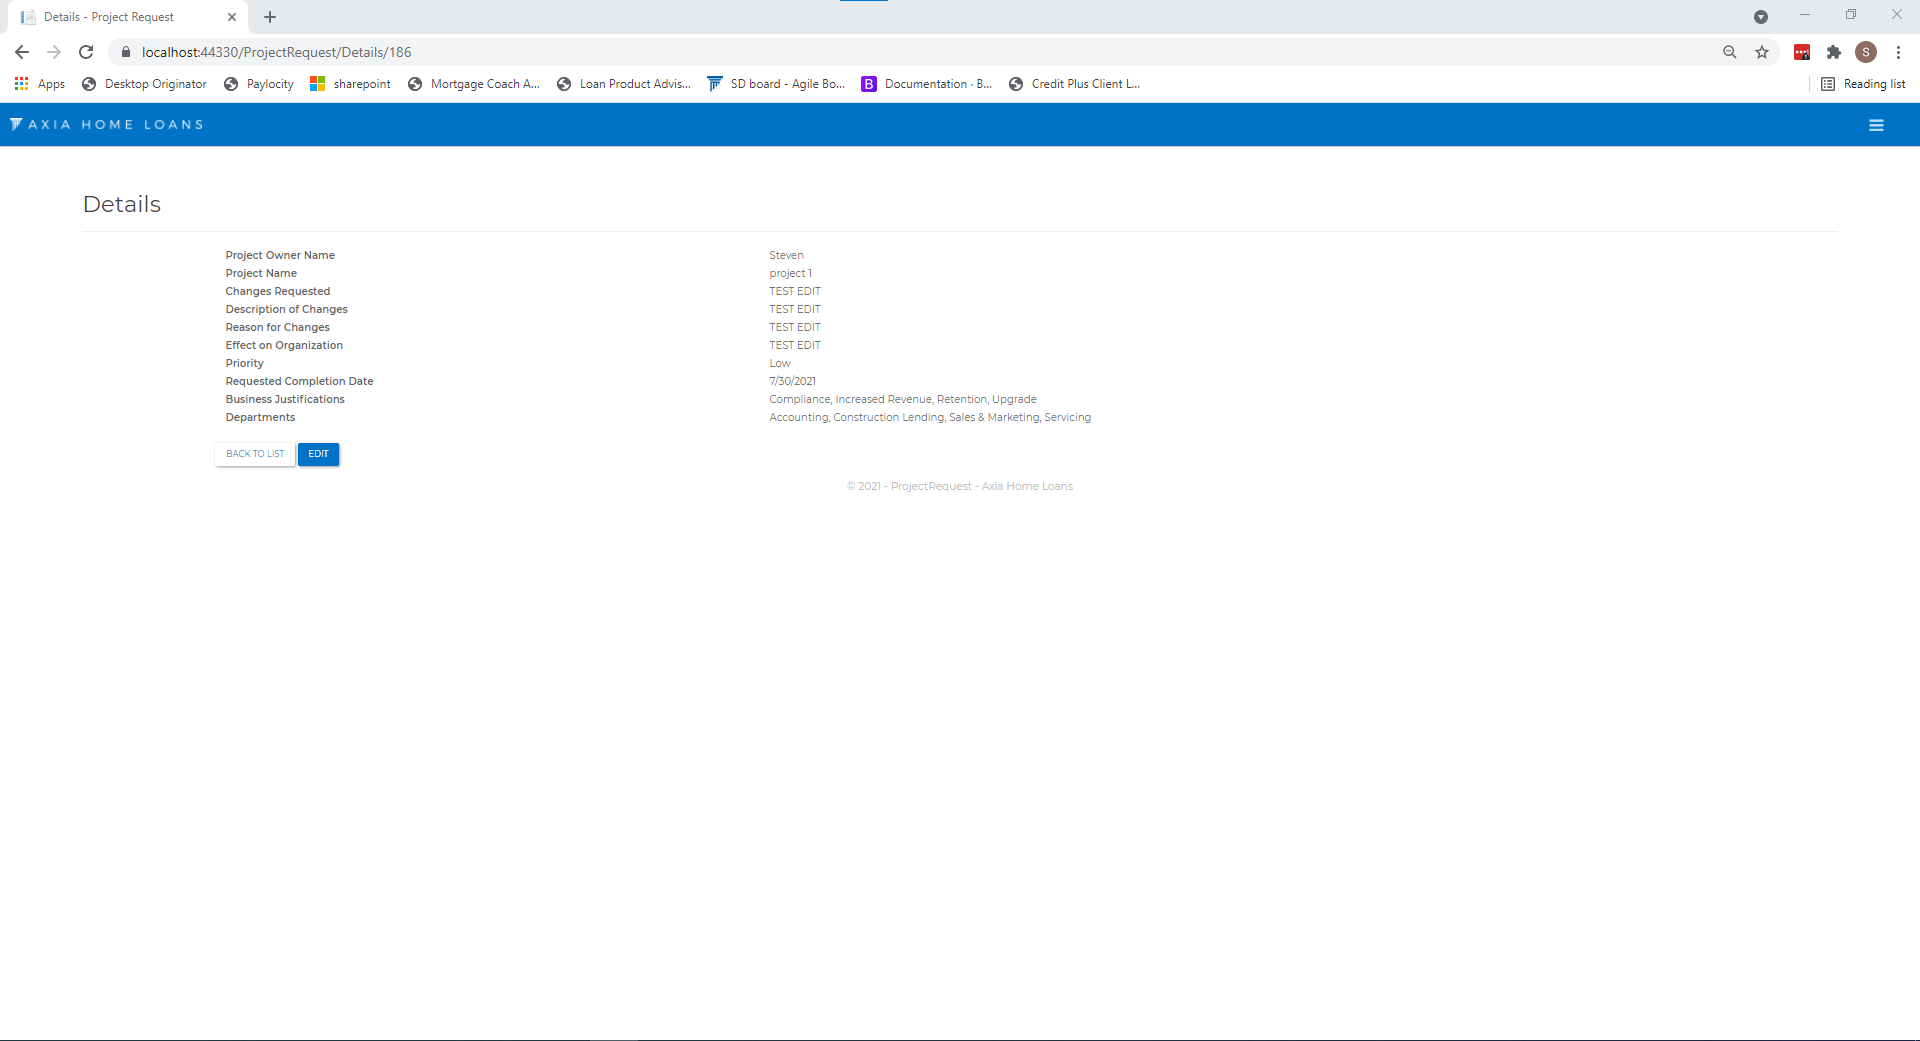Open the browser zoom indicator

[x=1730, y=52]
